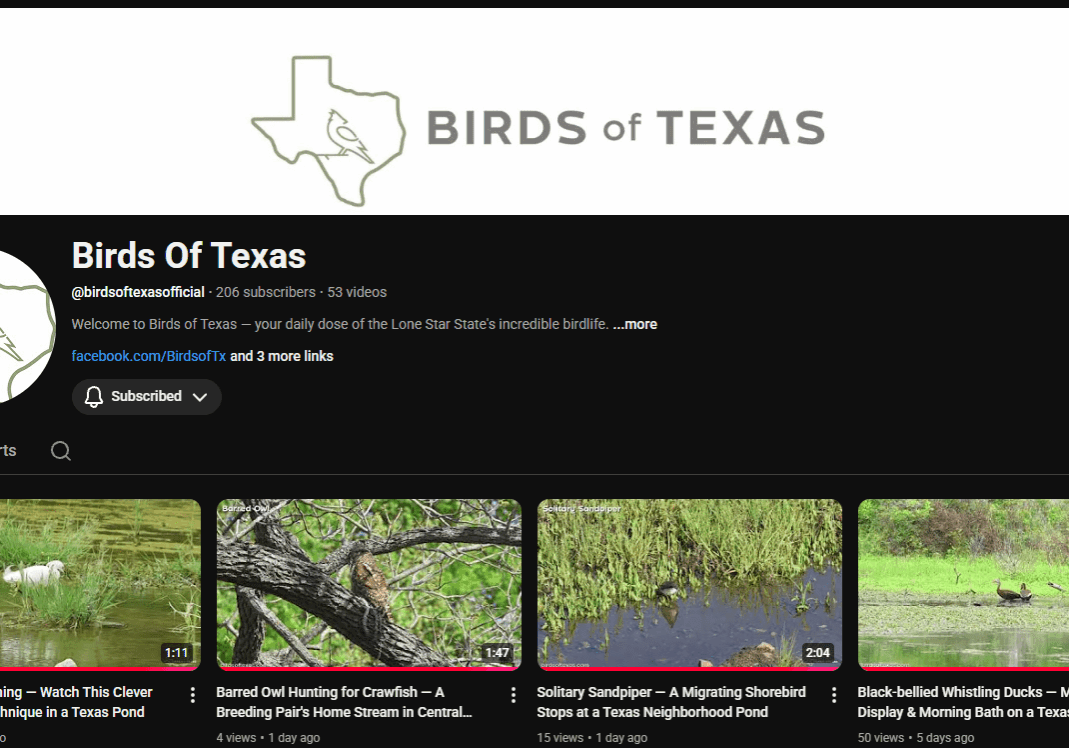Image resolution: width=1069 pixels, height=748 pixels.
Task: Click the channel search magnifier icon
Action: [61, 451]
